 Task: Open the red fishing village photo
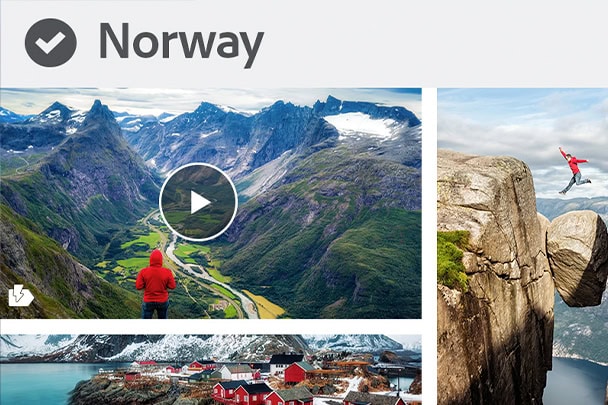click(x=211, y=370)
